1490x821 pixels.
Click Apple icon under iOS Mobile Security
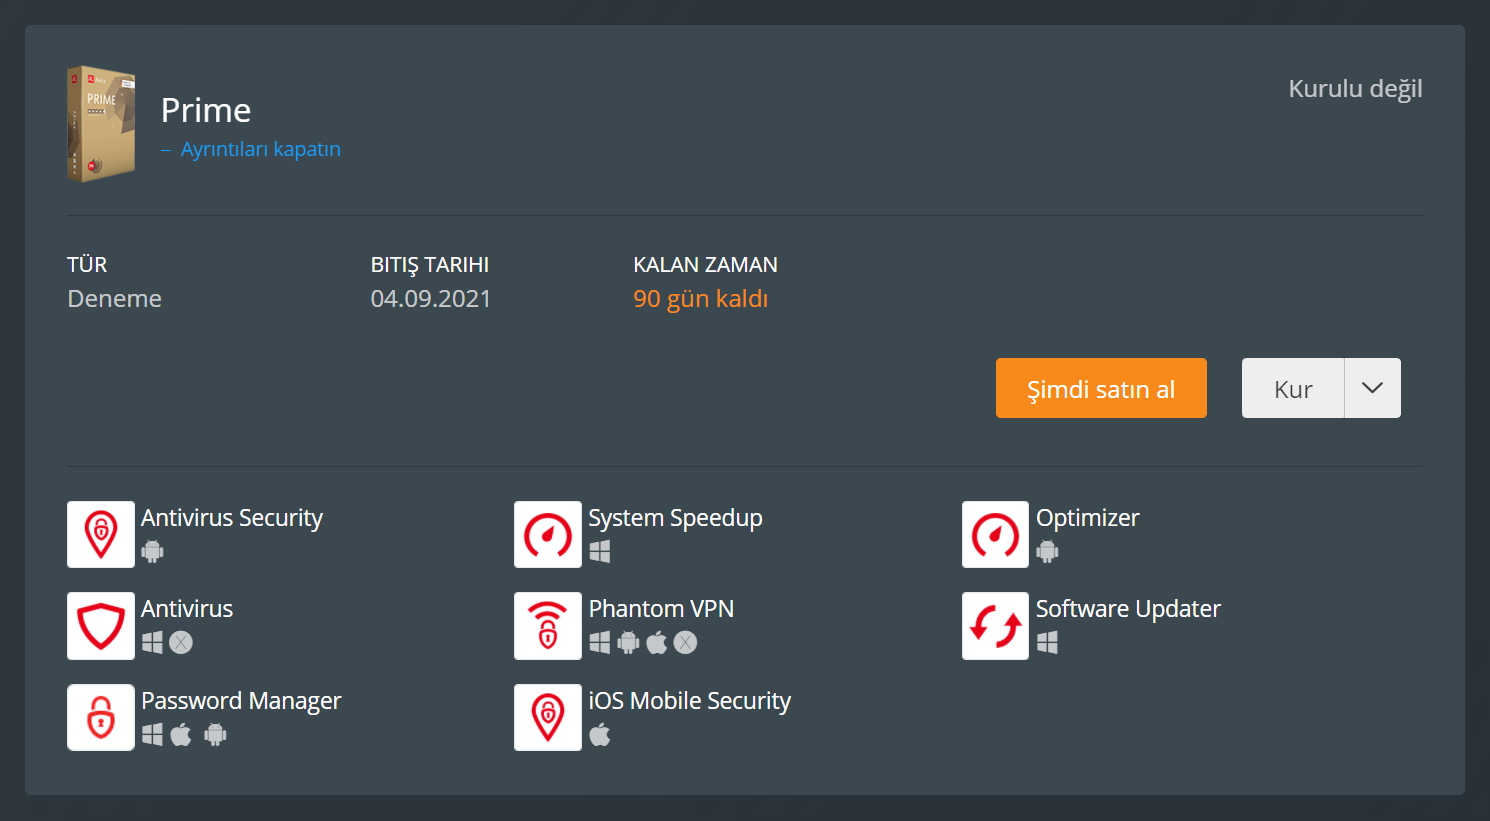click(x=600, y=734)
